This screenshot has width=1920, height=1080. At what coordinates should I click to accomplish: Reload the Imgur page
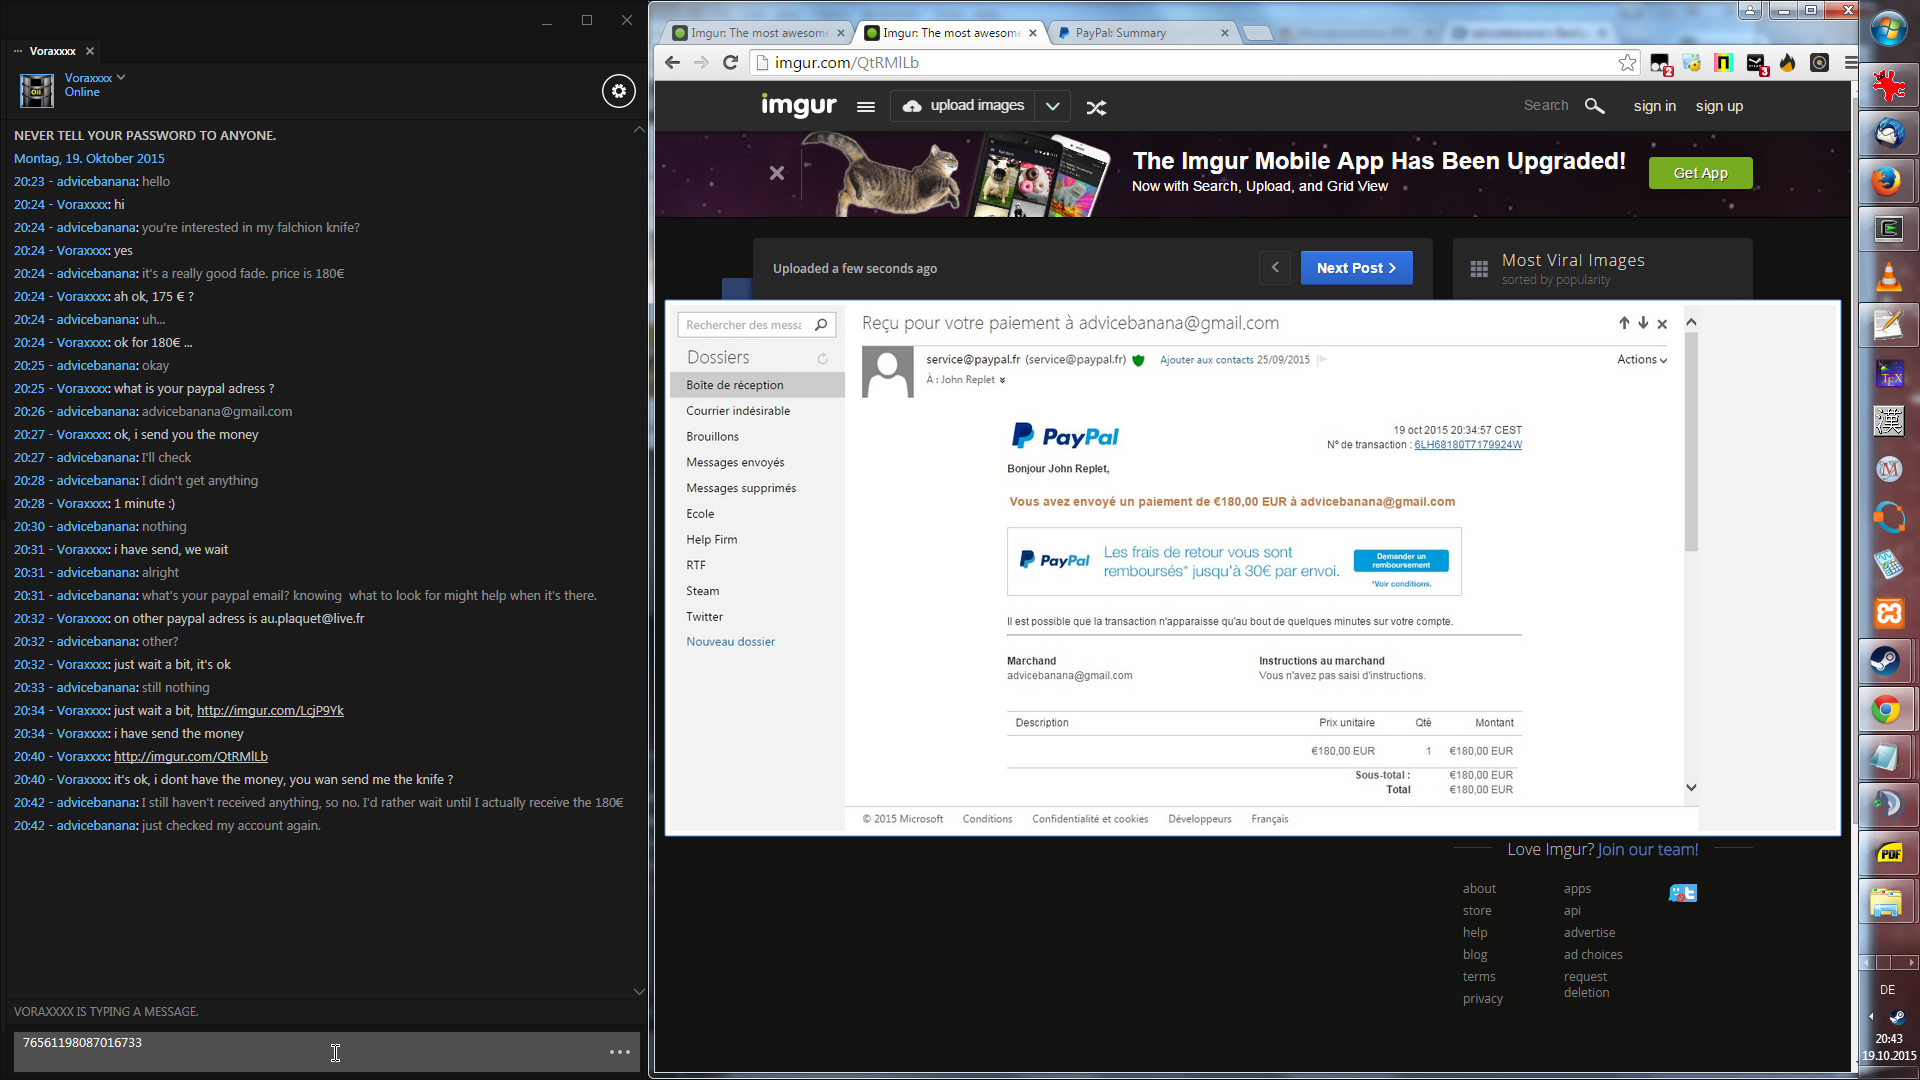(x=731, y=63)
